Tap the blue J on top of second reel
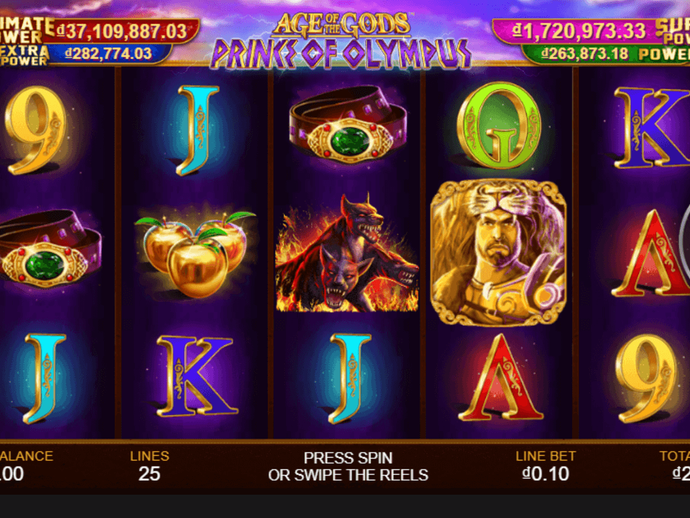This screenshot has width=690, height=518. (x=198, y=130)
